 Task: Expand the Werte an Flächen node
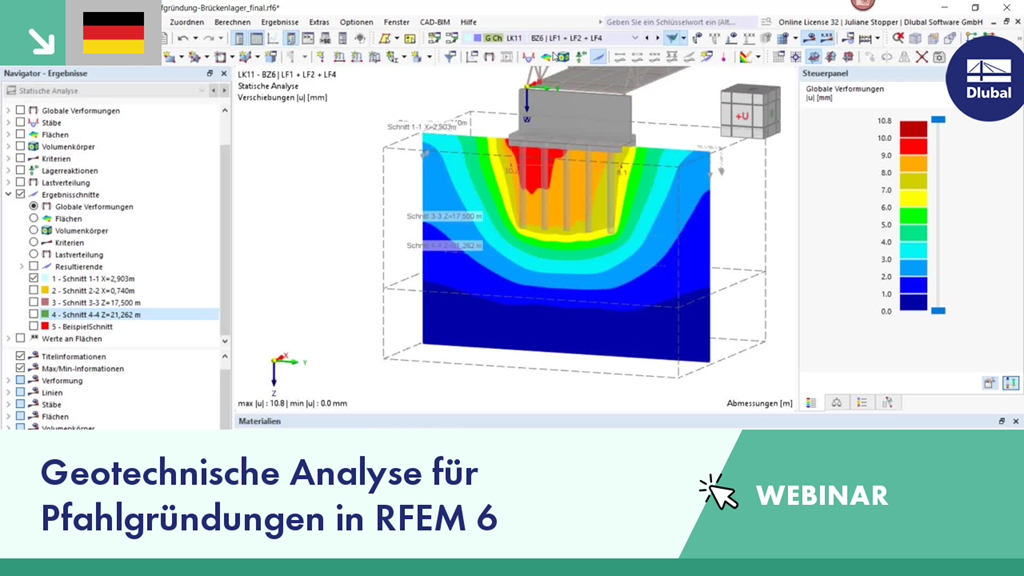(8, 338)
